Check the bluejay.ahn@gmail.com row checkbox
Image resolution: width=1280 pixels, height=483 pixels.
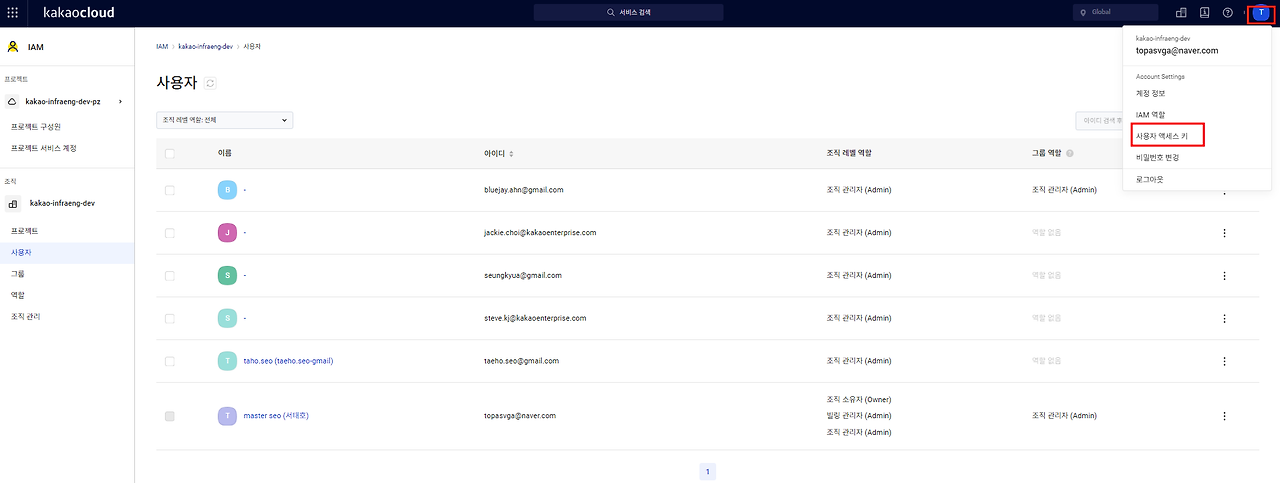(x=169, y=190)
